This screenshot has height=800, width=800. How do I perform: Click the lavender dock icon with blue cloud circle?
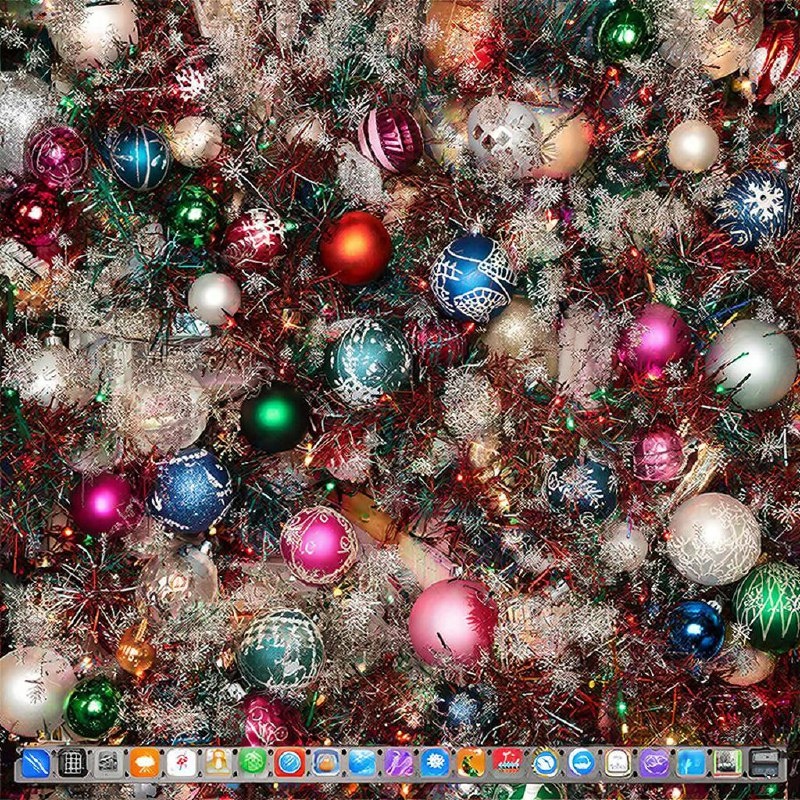tap(582, 763)
